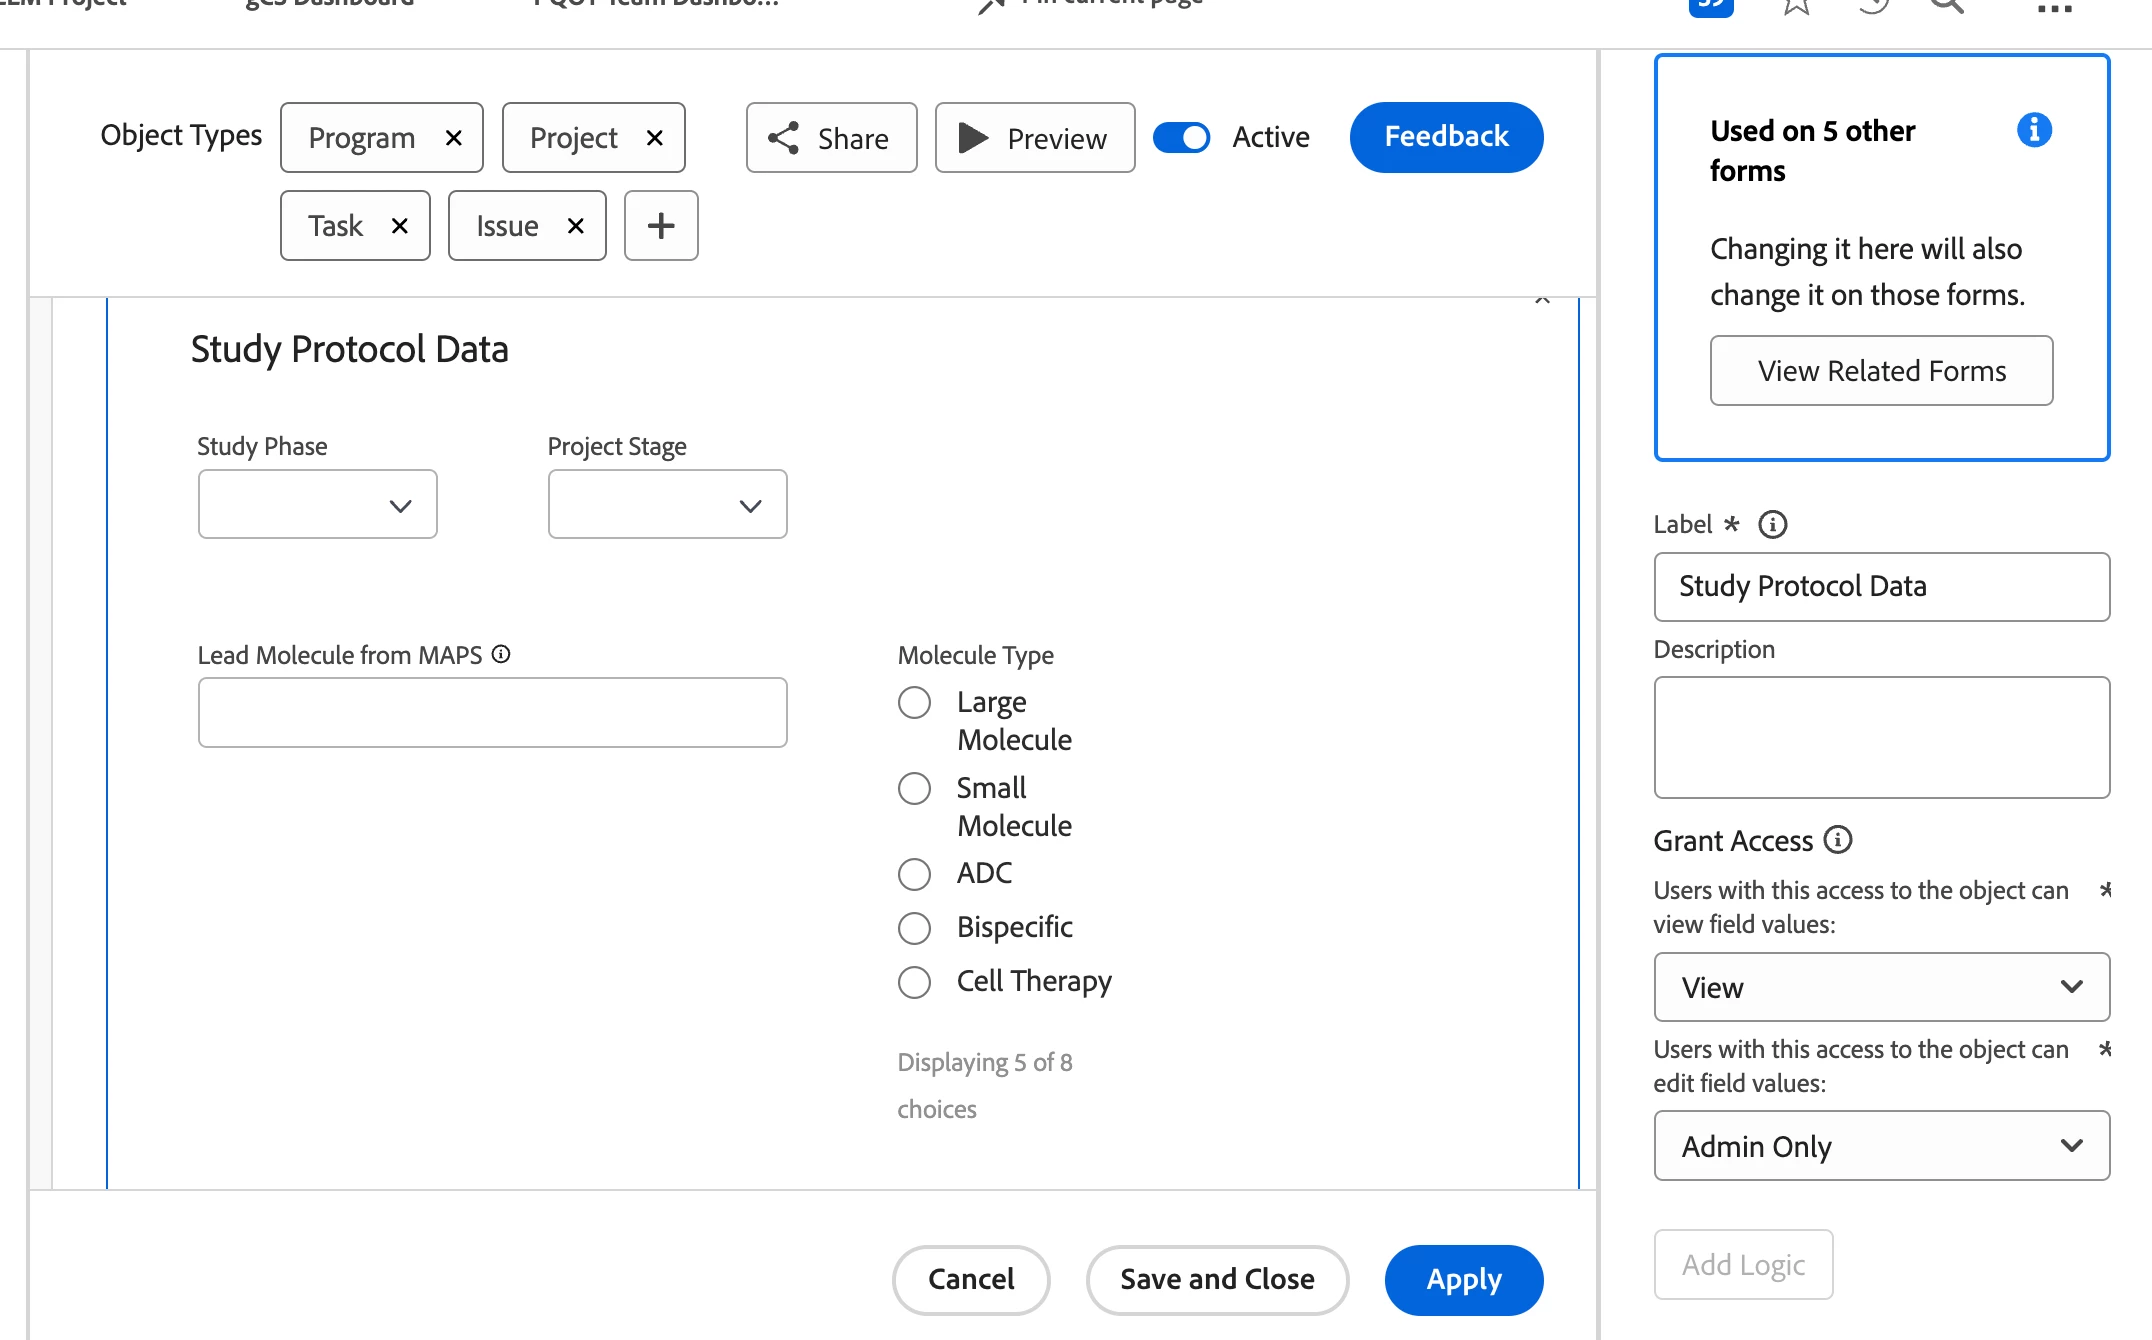Select the Cell Therapy radio option
2152x1340 pixels.
(x=914, y=982)
